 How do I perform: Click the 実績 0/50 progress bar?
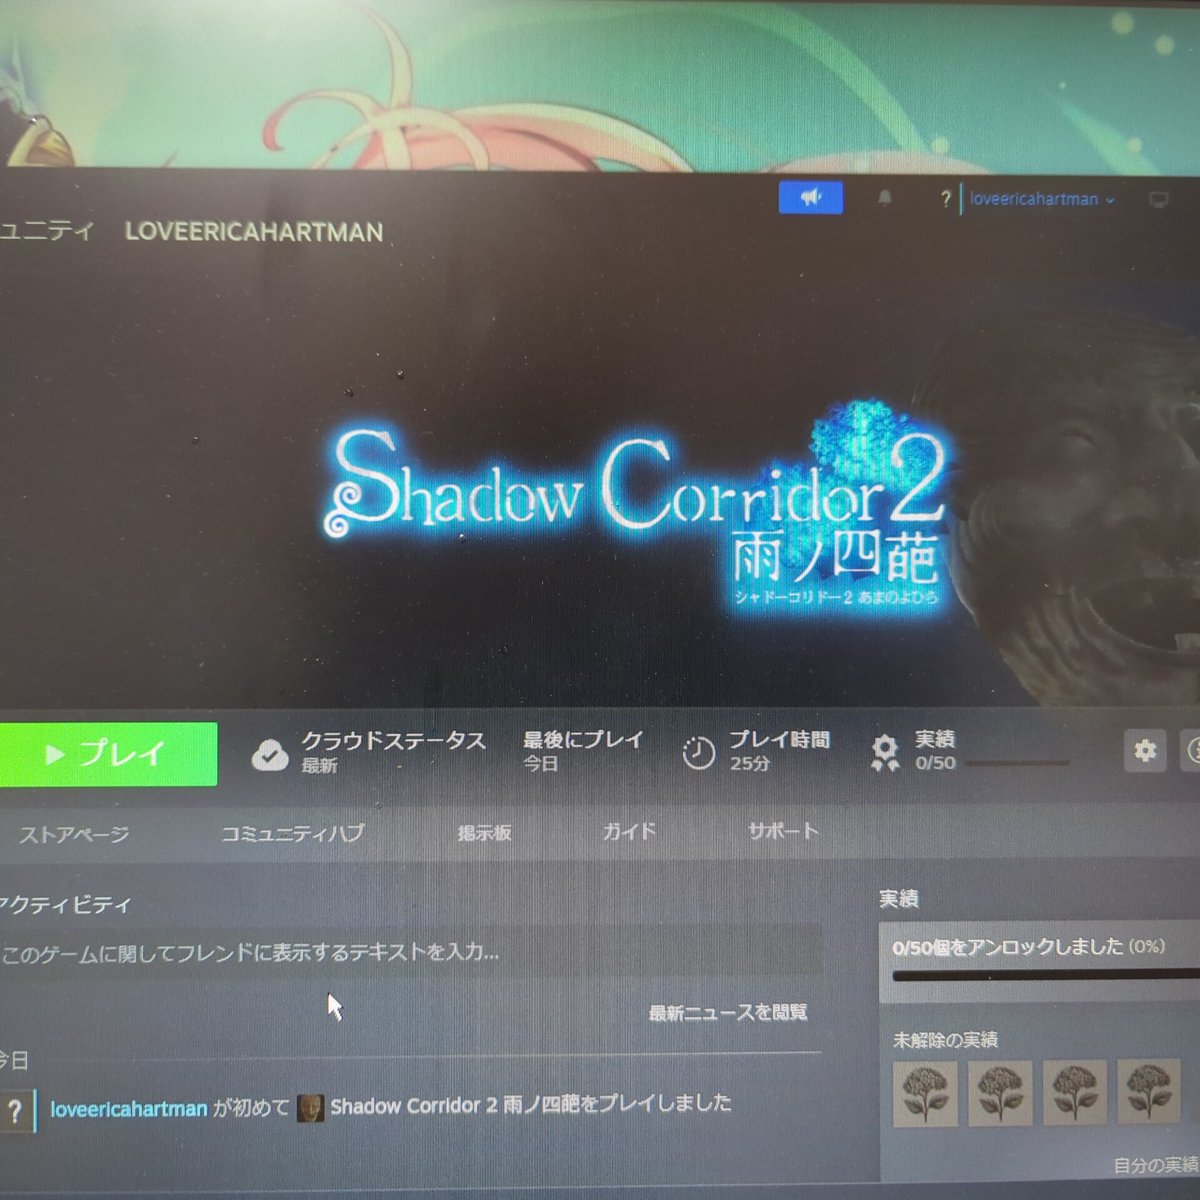(x=1016, y=763)
